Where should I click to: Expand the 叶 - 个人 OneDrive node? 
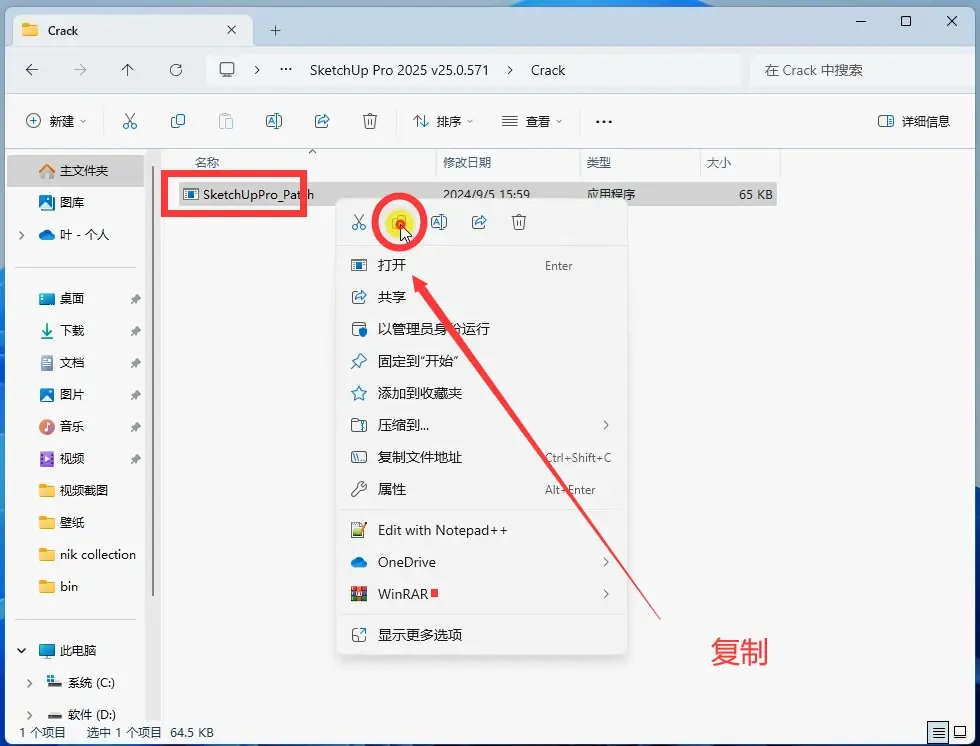click(22, 235)
